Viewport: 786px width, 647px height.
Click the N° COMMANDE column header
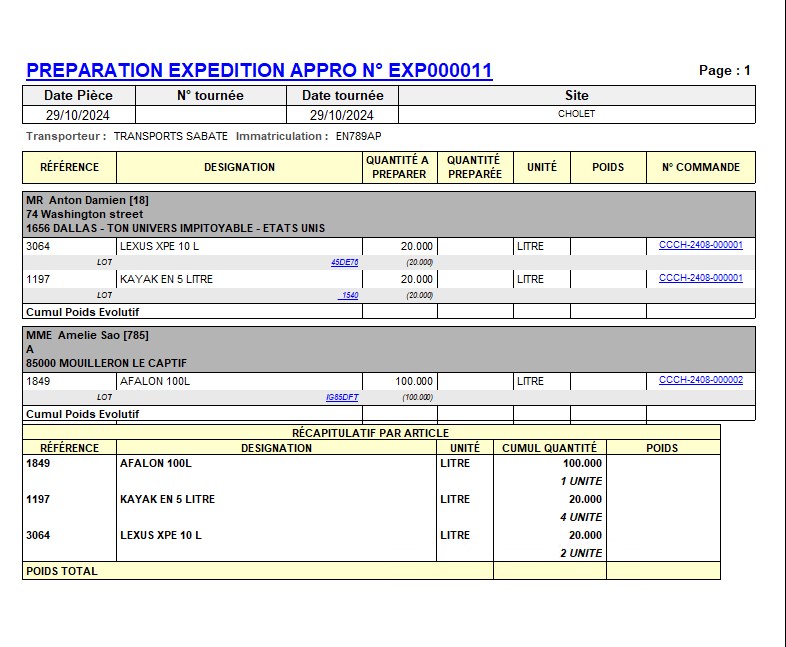(x=700, y=168)
